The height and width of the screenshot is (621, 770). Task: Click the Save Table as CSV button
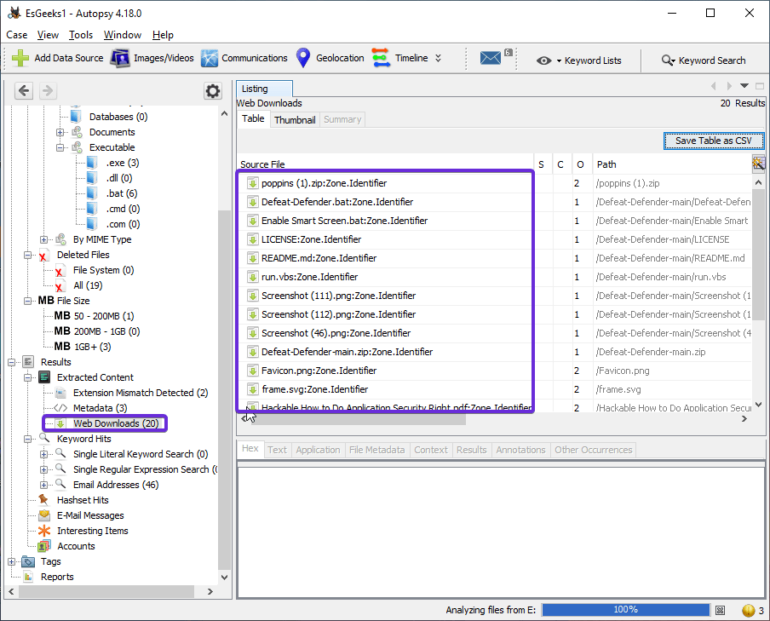coord(713,141)
